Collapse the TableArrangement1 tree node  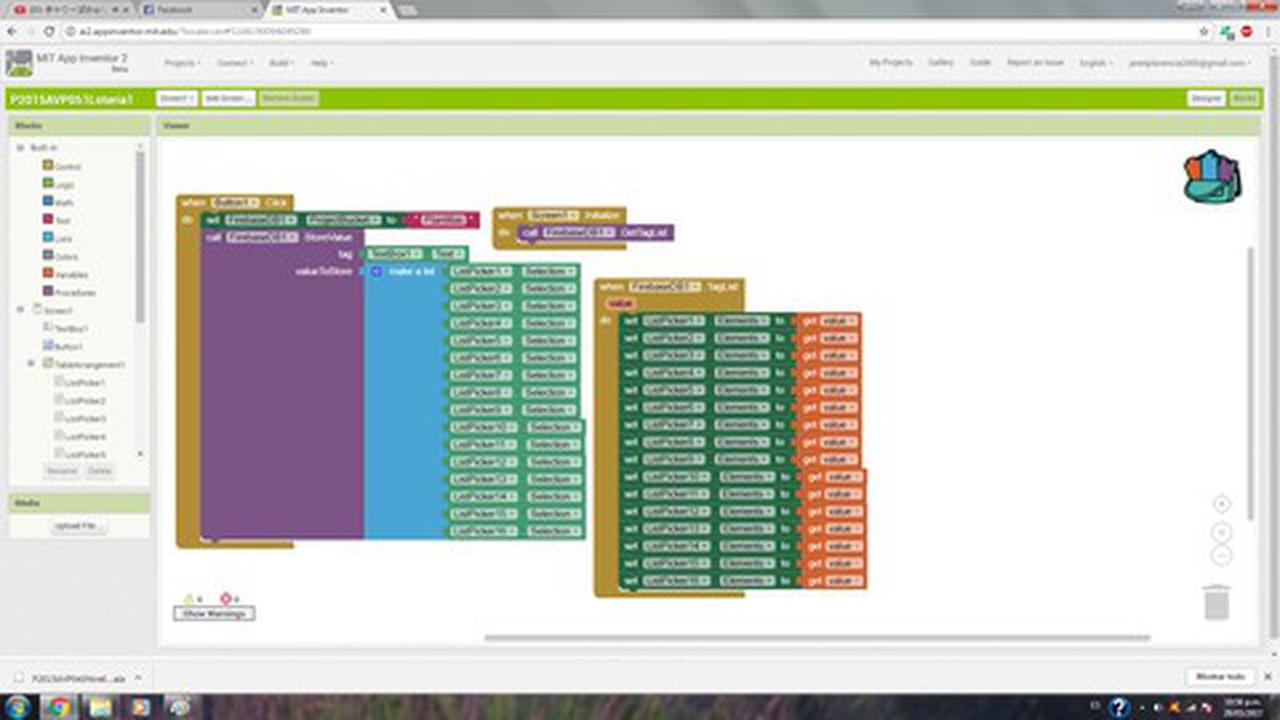pyautogui.click(x=31, y=364)
